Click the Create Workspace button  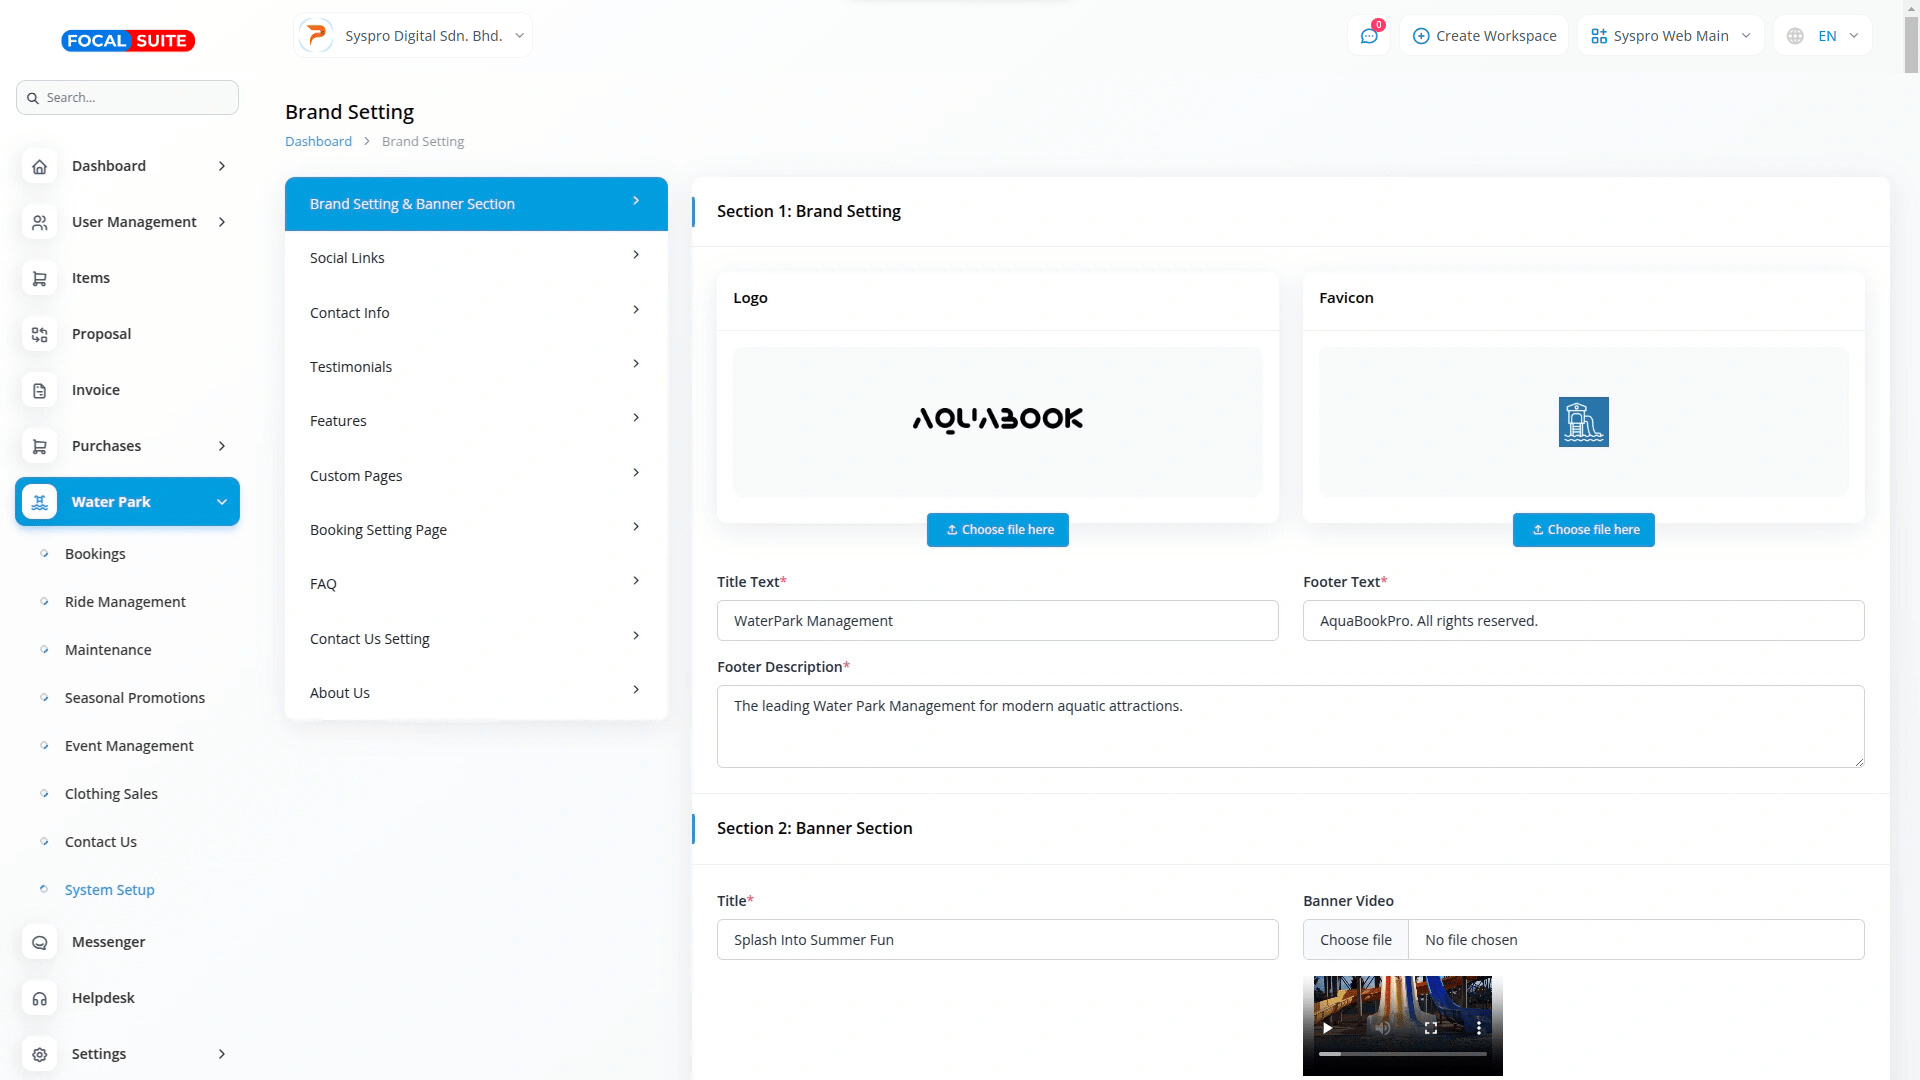click(1484, 36)
